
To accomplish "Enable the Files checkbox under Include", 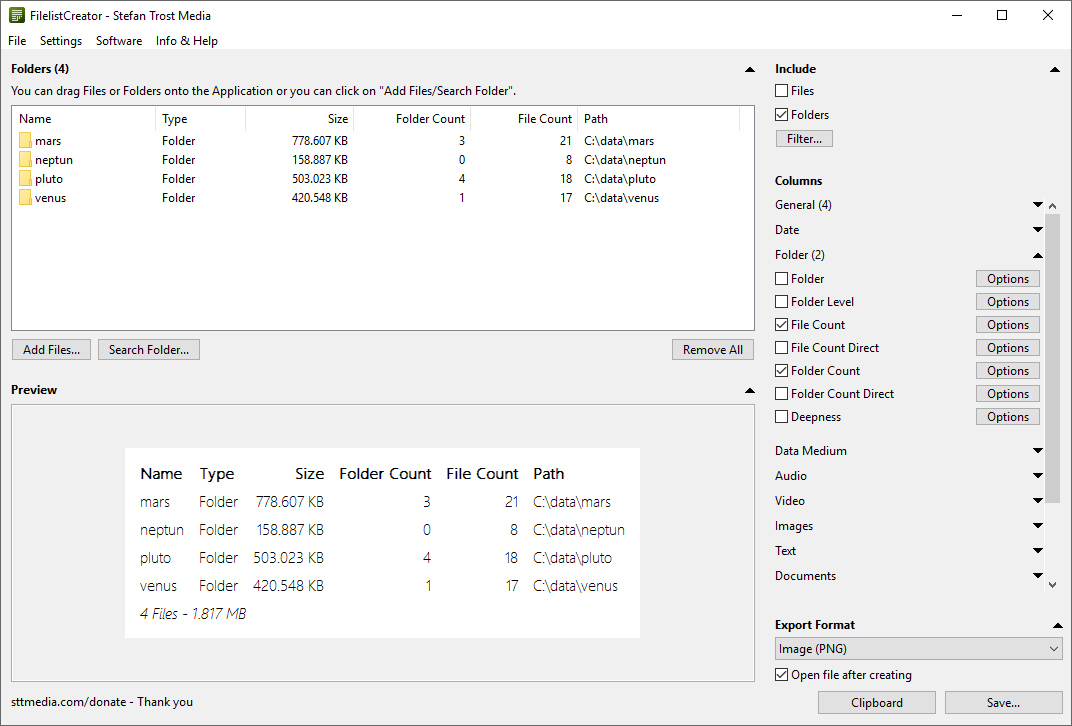I will tap(781, 90).
